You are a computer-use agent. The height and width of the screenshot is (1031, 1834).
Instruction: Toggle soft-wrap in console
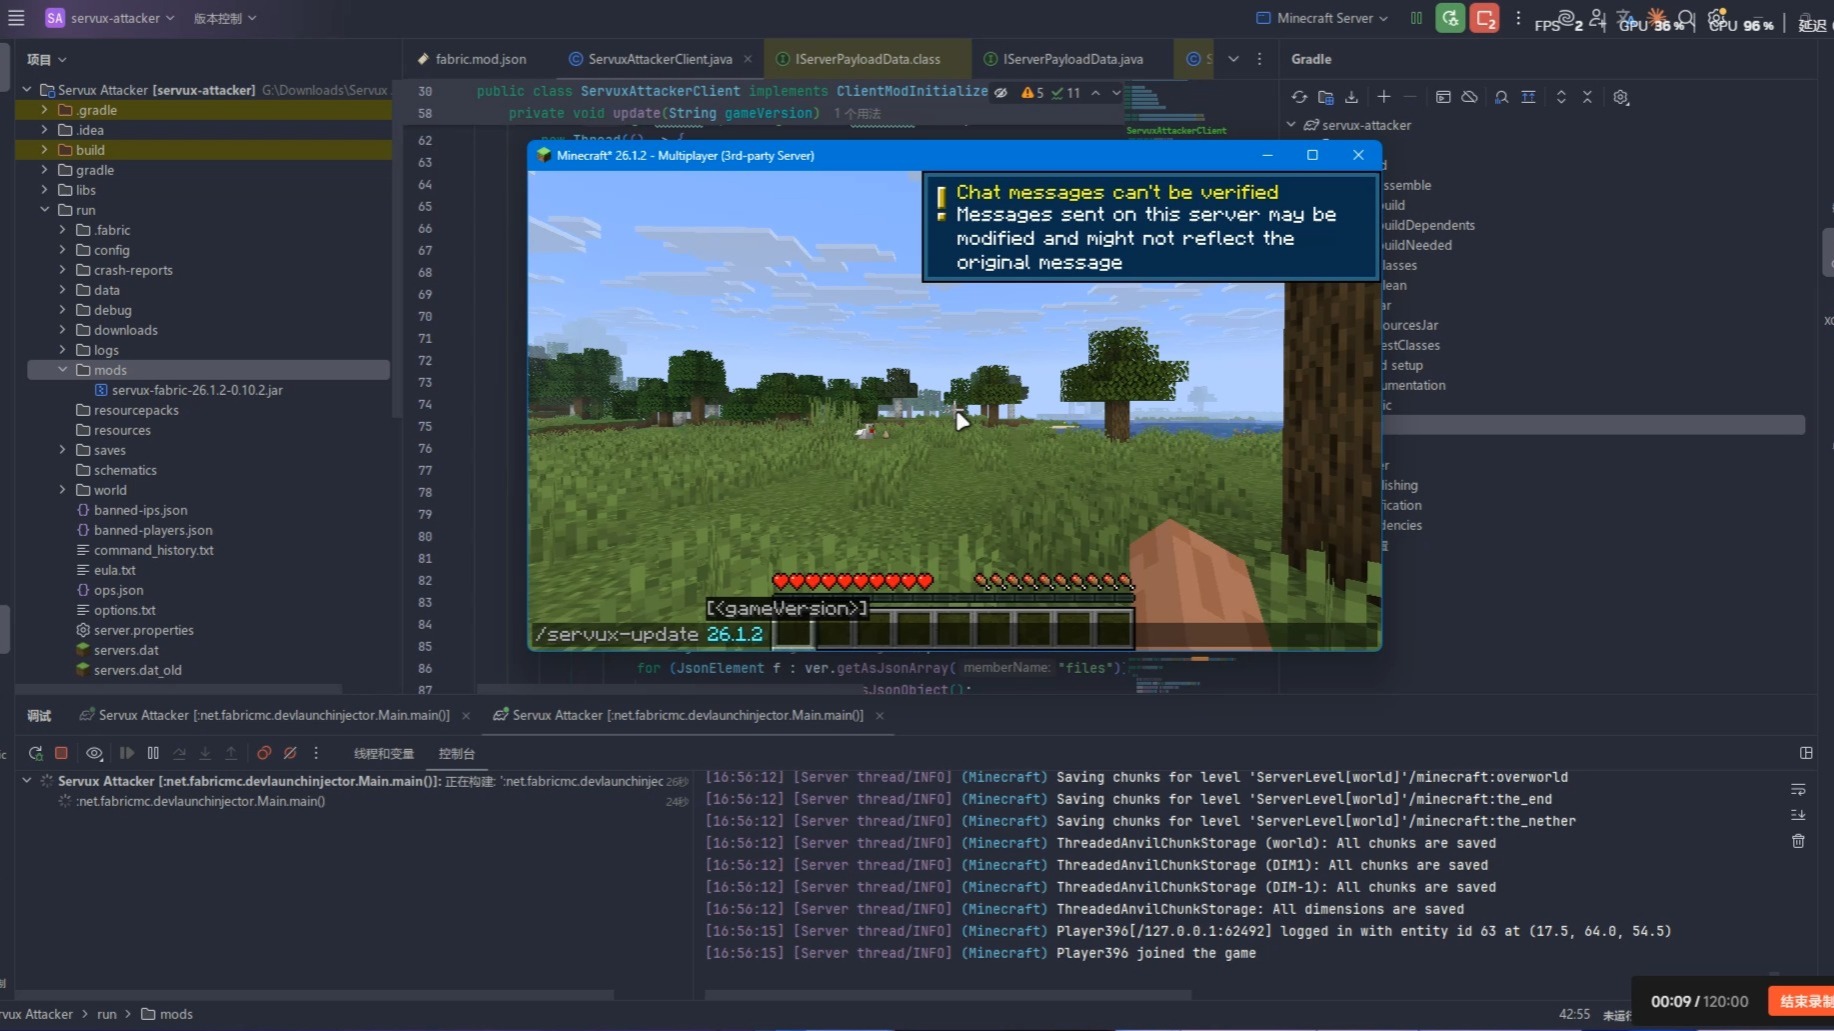pyautogui.click(x=1798, y=789)
